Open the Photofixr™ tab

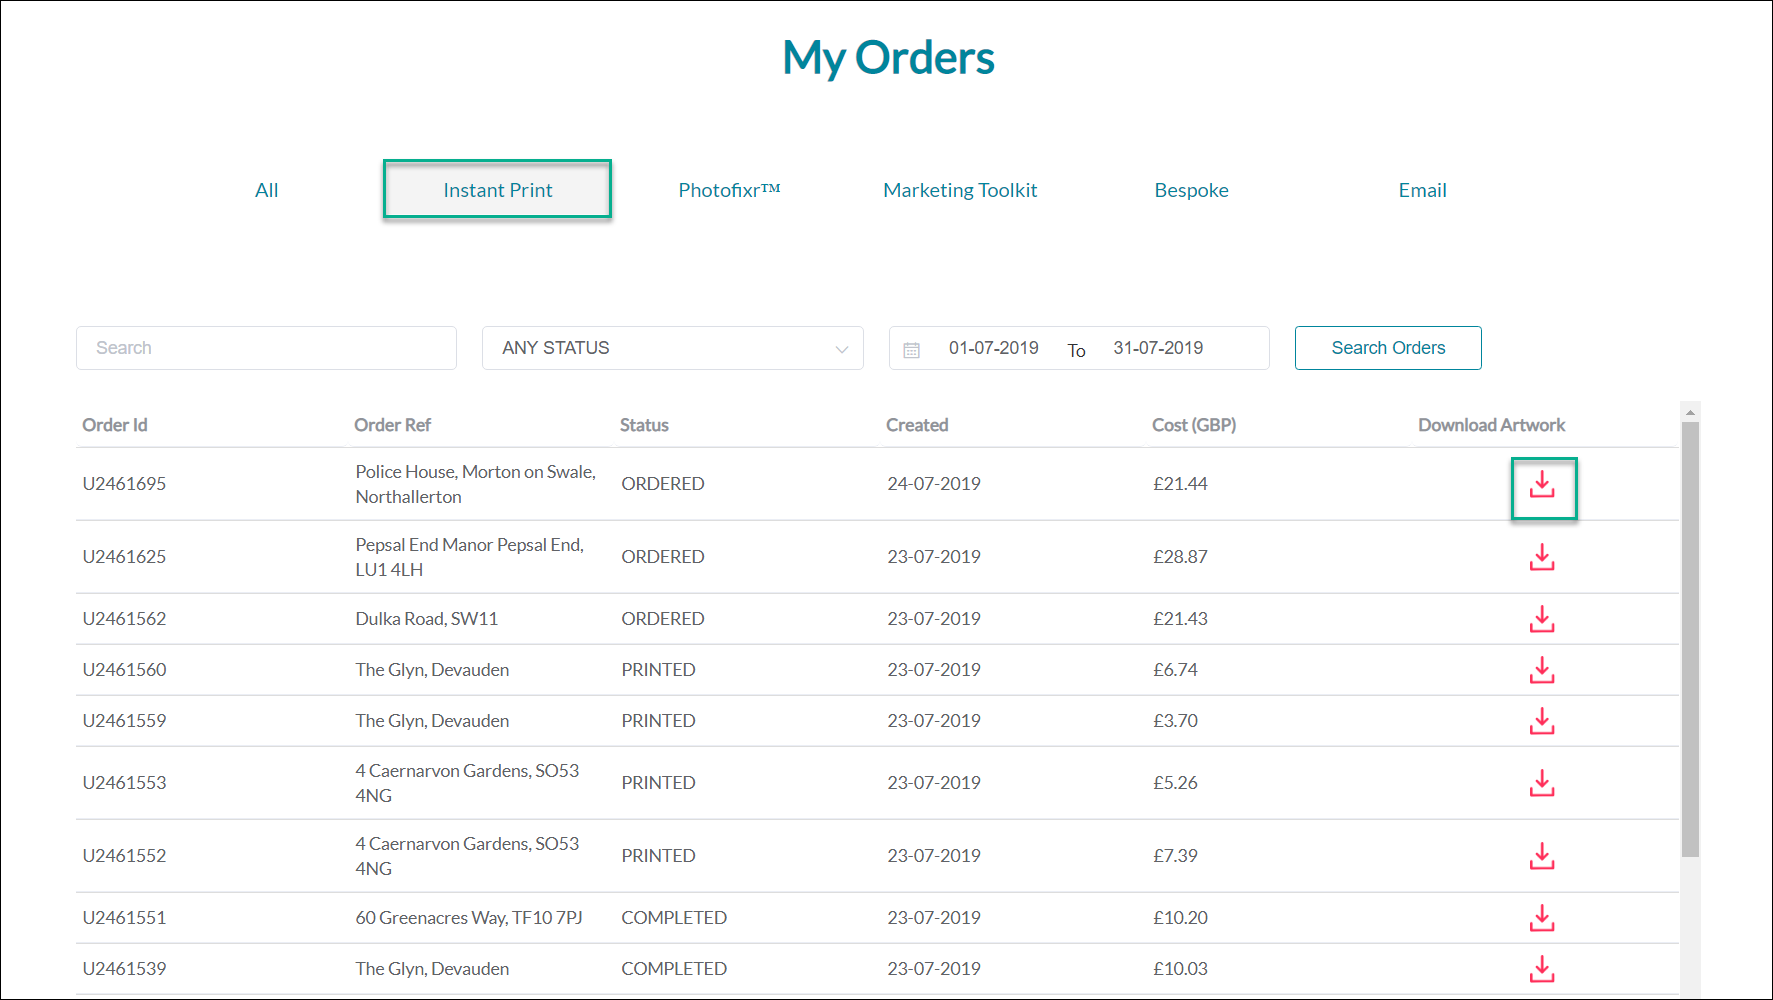click(729, 190)
